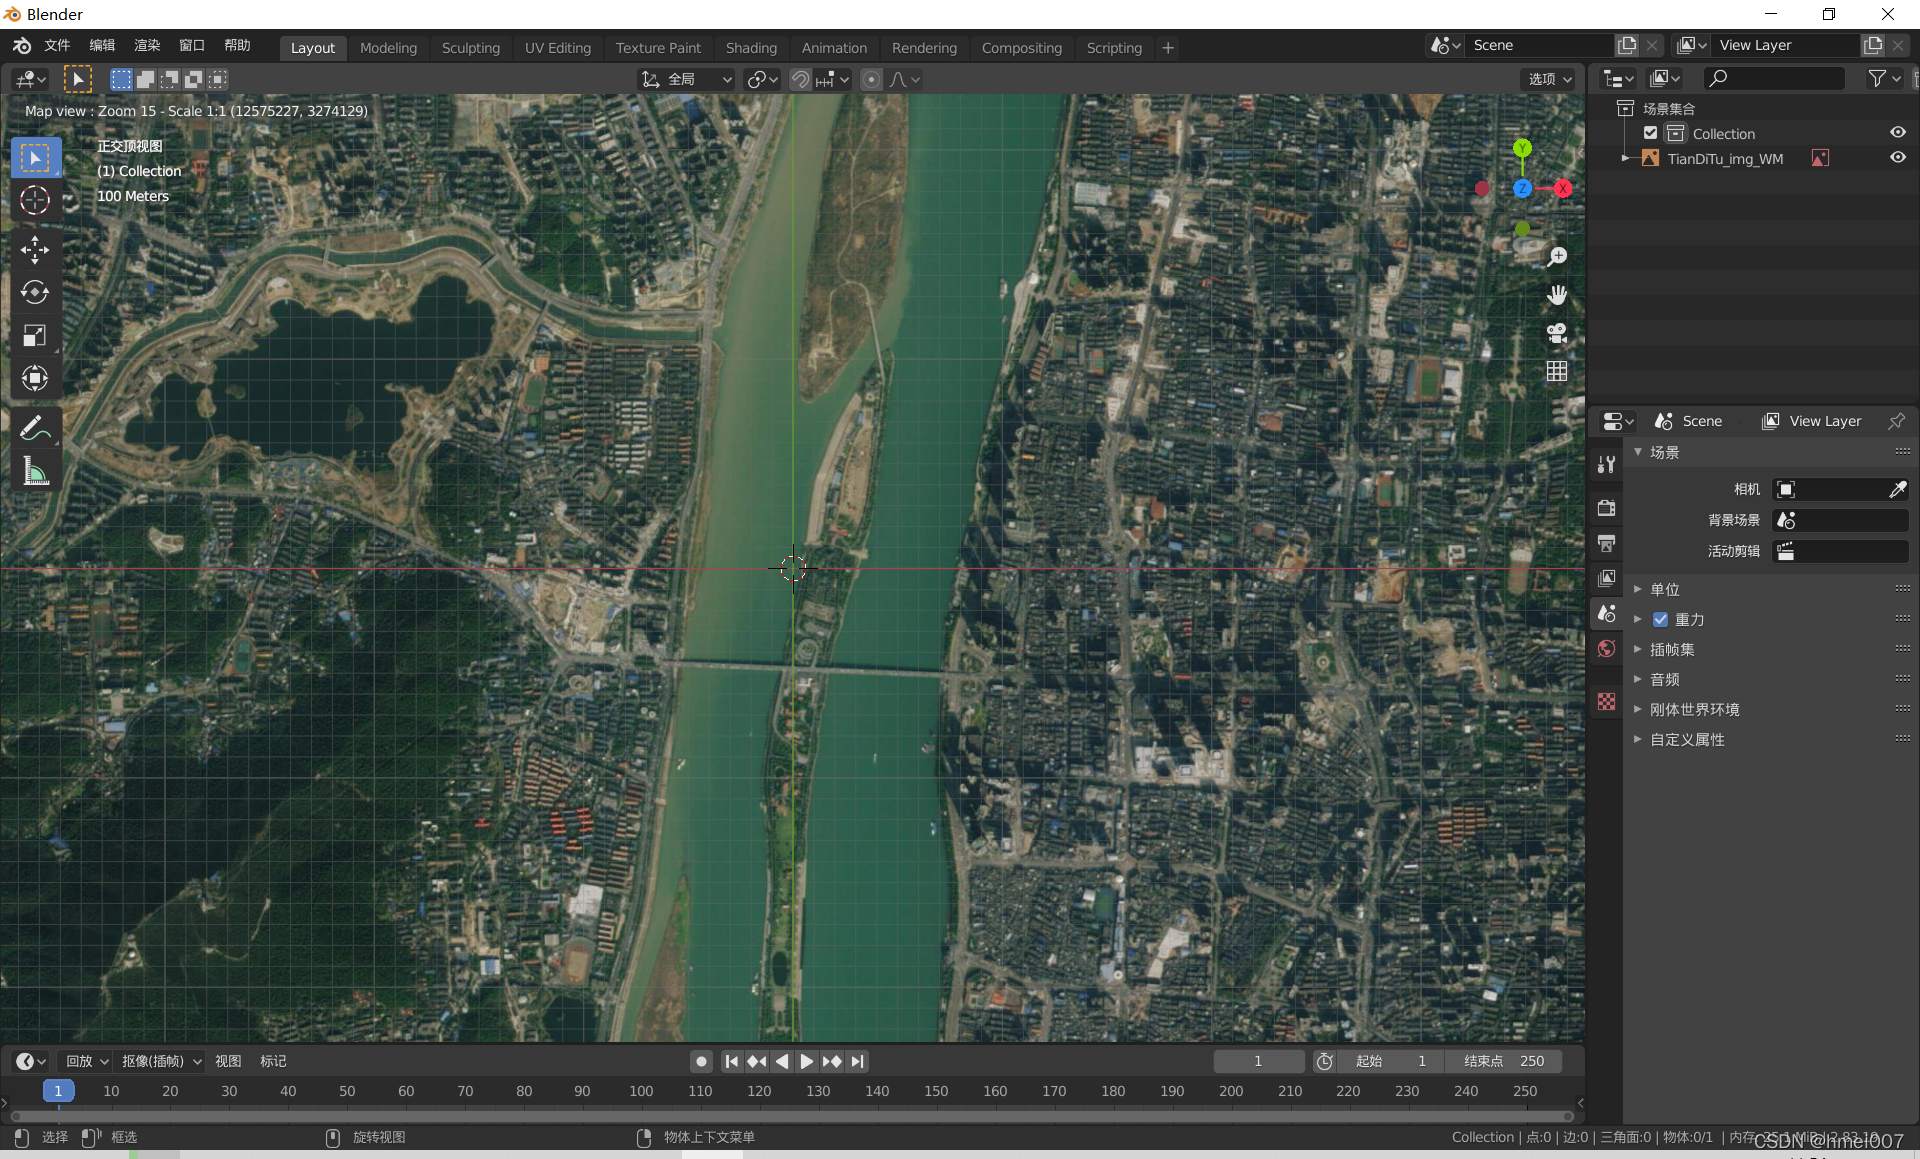Switch to the Shading workspace tab

[x=751, y=47]
